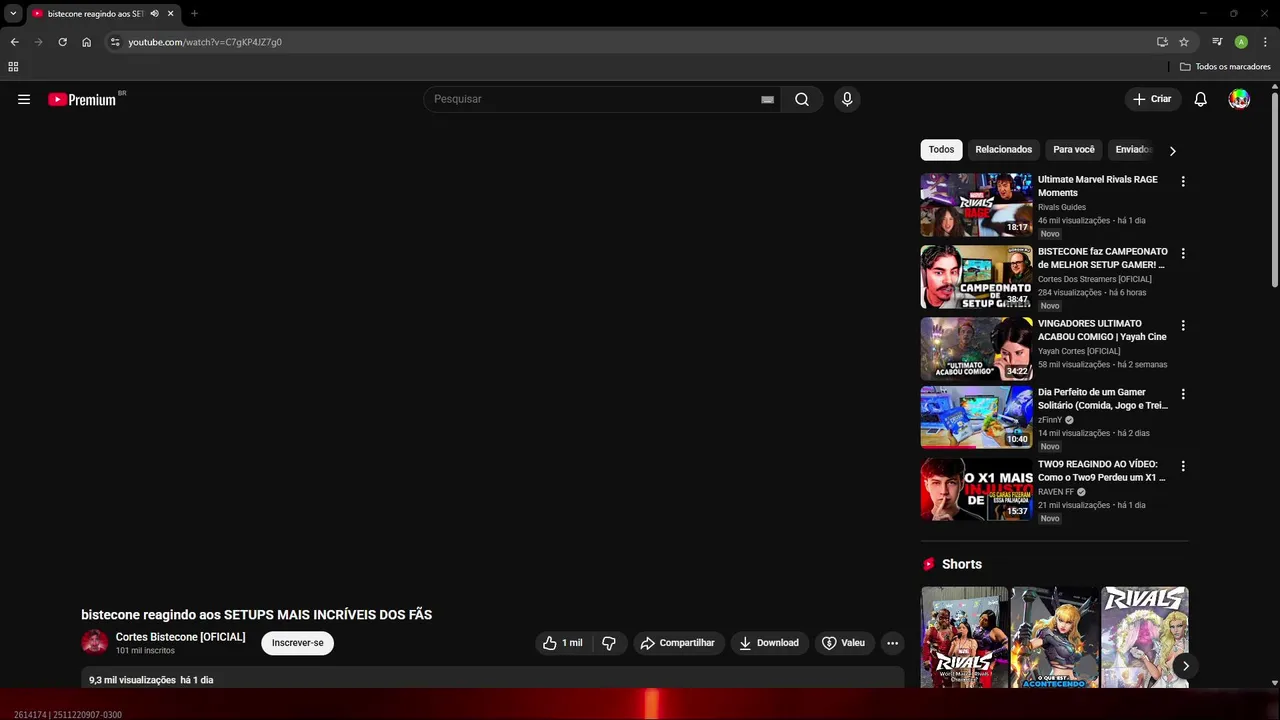Go back in browser history
Screen dimensions: 1280x720
[14, 42]
